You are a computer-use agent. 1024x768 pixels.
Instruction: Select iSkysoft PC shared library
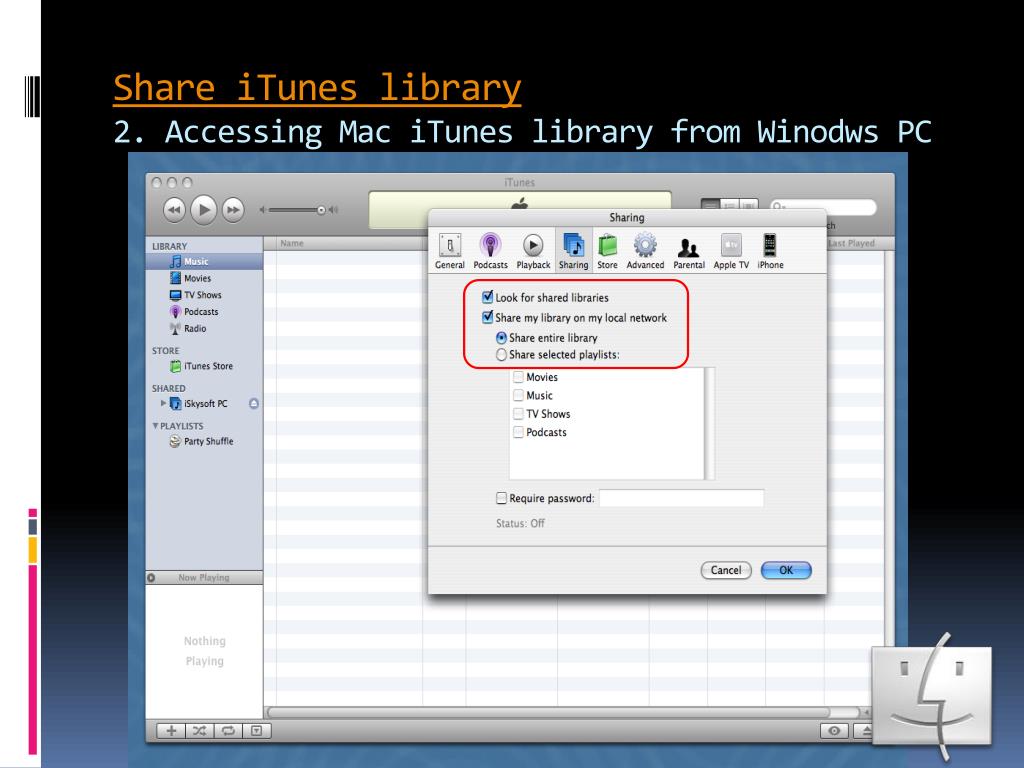click(205, 404)
